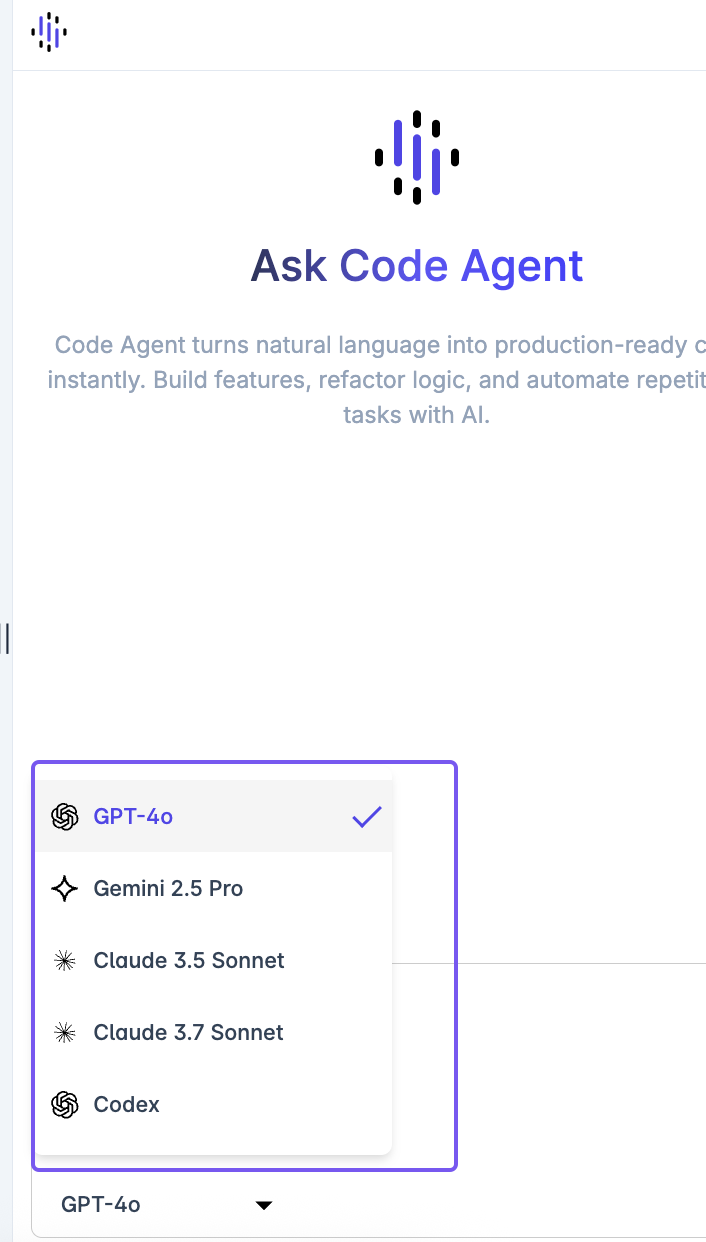Click the OpenAI icon beside Codex
Viewport: 706px width, 1242px height.
pos(65,1105)
